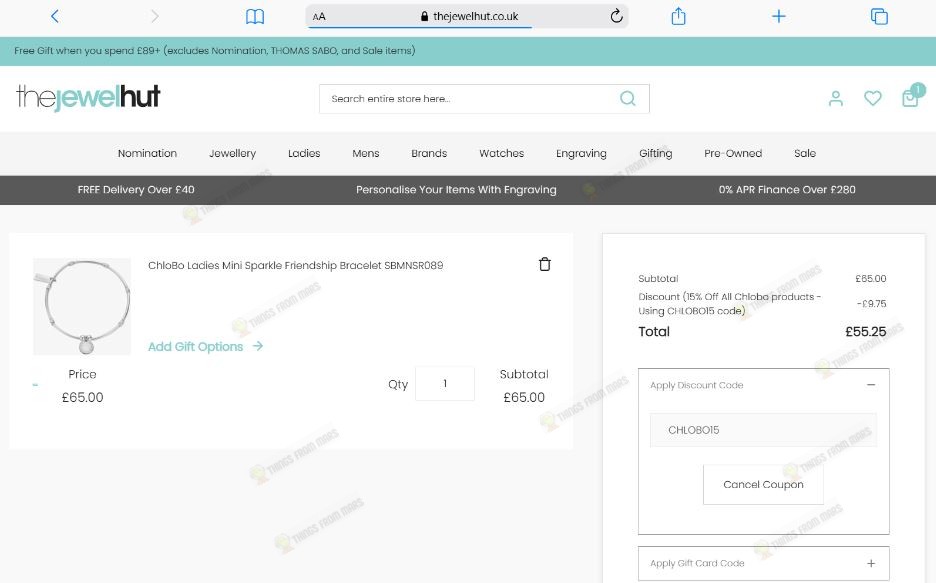Click the CHLOBO15 discount code field
This screenshot has width=936, height=583.
[763, 430]
